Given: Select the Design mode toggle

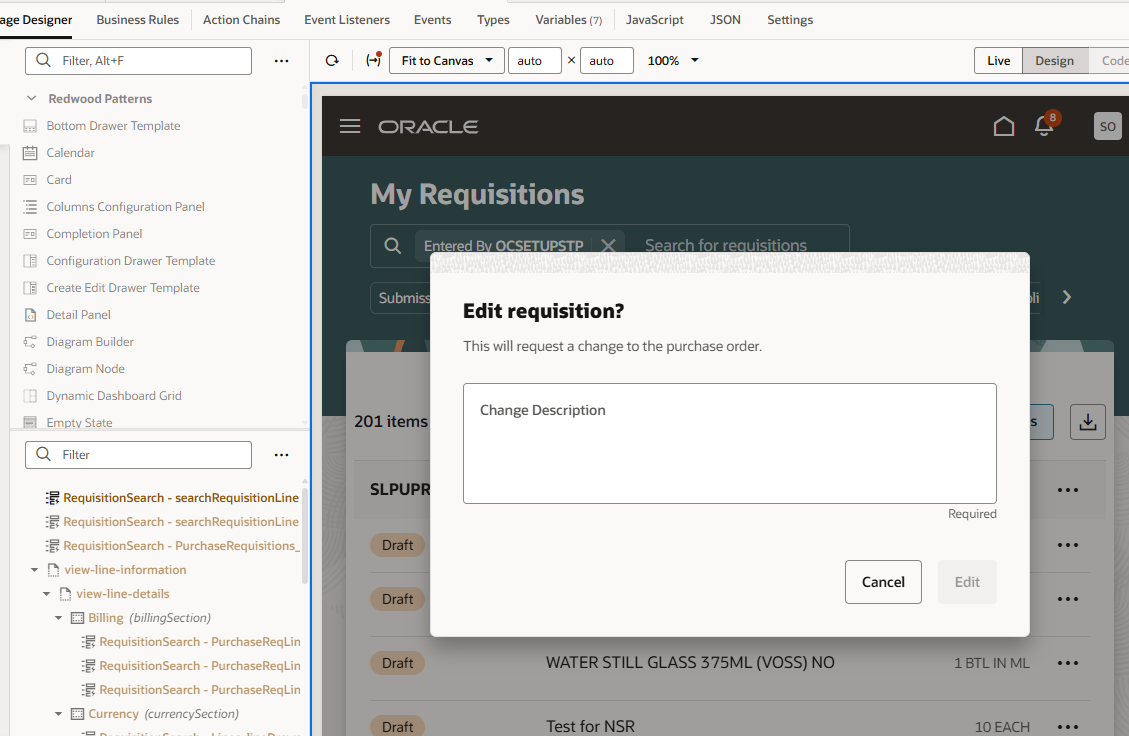Looking at the screenshot, I should tap(1054, 60).
